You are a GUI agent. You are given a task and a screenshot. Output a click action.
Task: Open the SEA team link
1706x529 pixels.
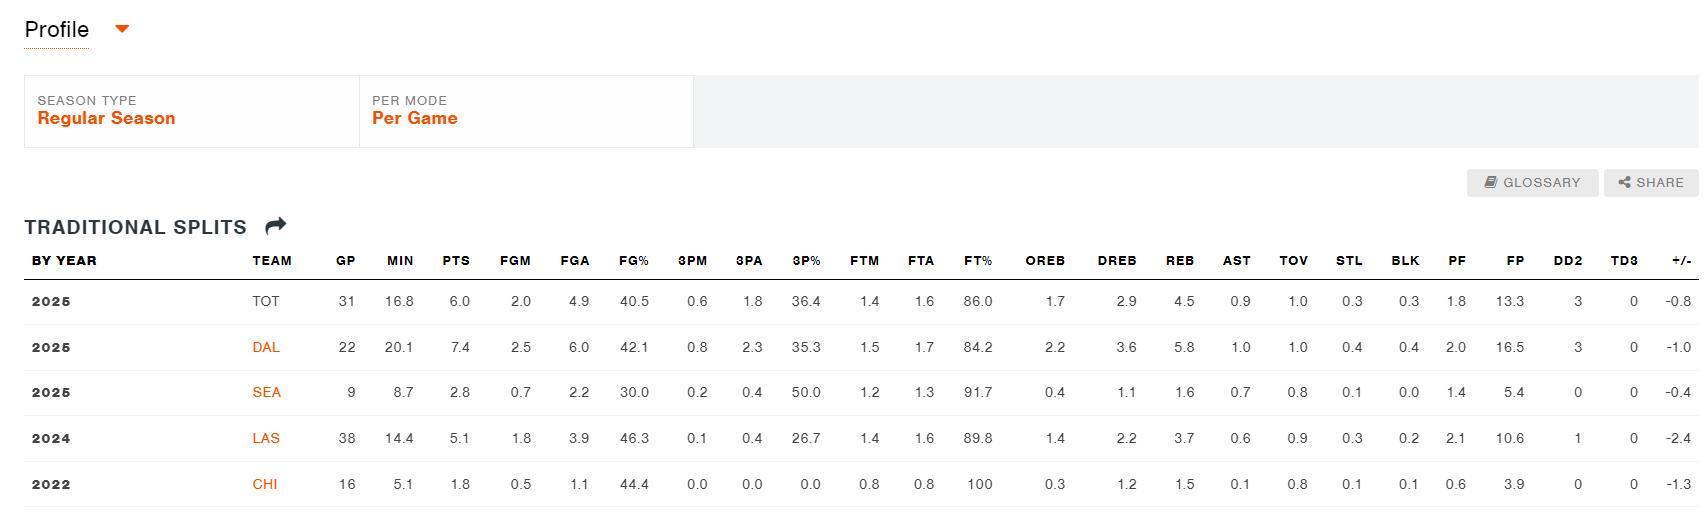pos(266,392)
